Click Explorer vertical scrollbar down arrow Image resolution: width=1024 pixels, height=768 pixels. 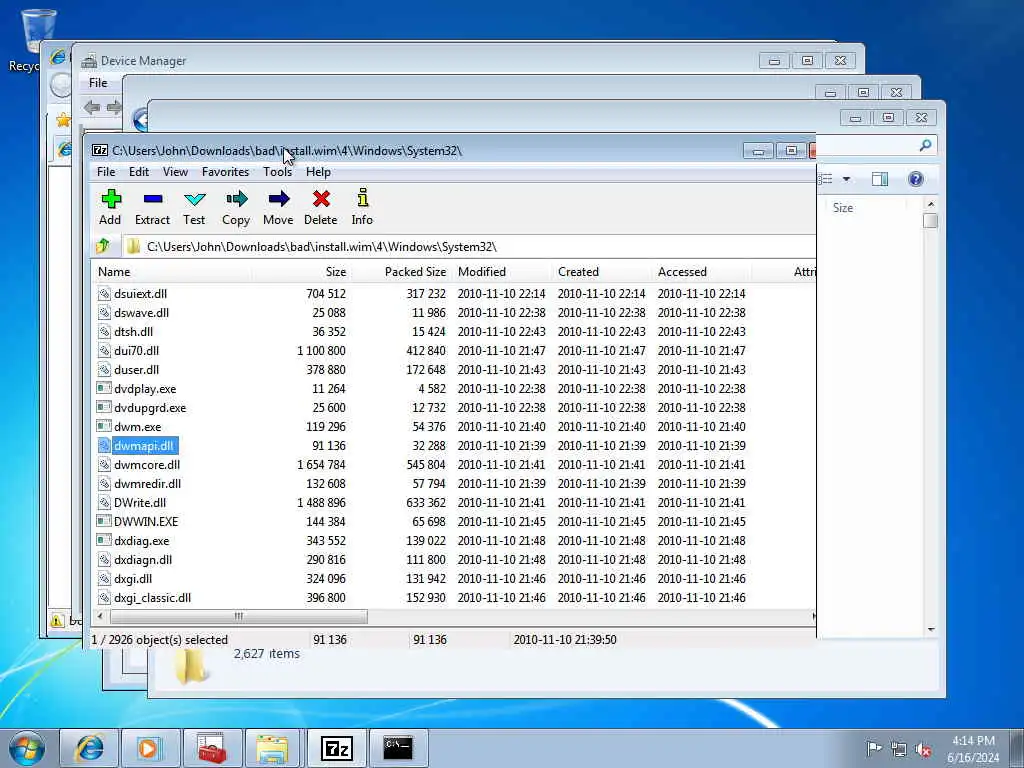pos(931,630)
